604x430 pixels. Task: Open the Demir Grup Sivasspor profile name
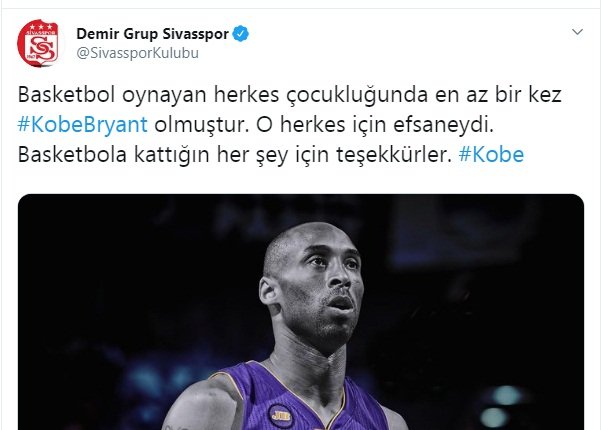click(x=153, y=34)
